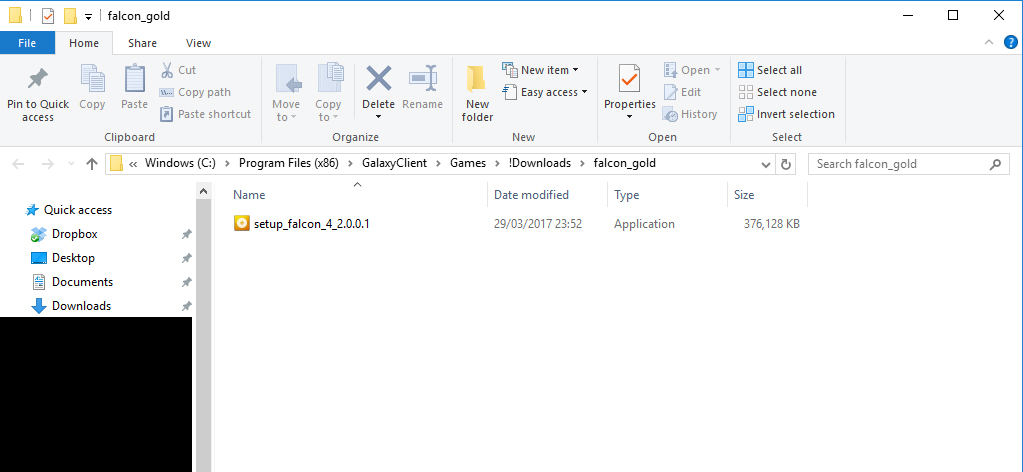1023x472 pixels.
Task: Create a New folder
Action: (x=478, y=93)
